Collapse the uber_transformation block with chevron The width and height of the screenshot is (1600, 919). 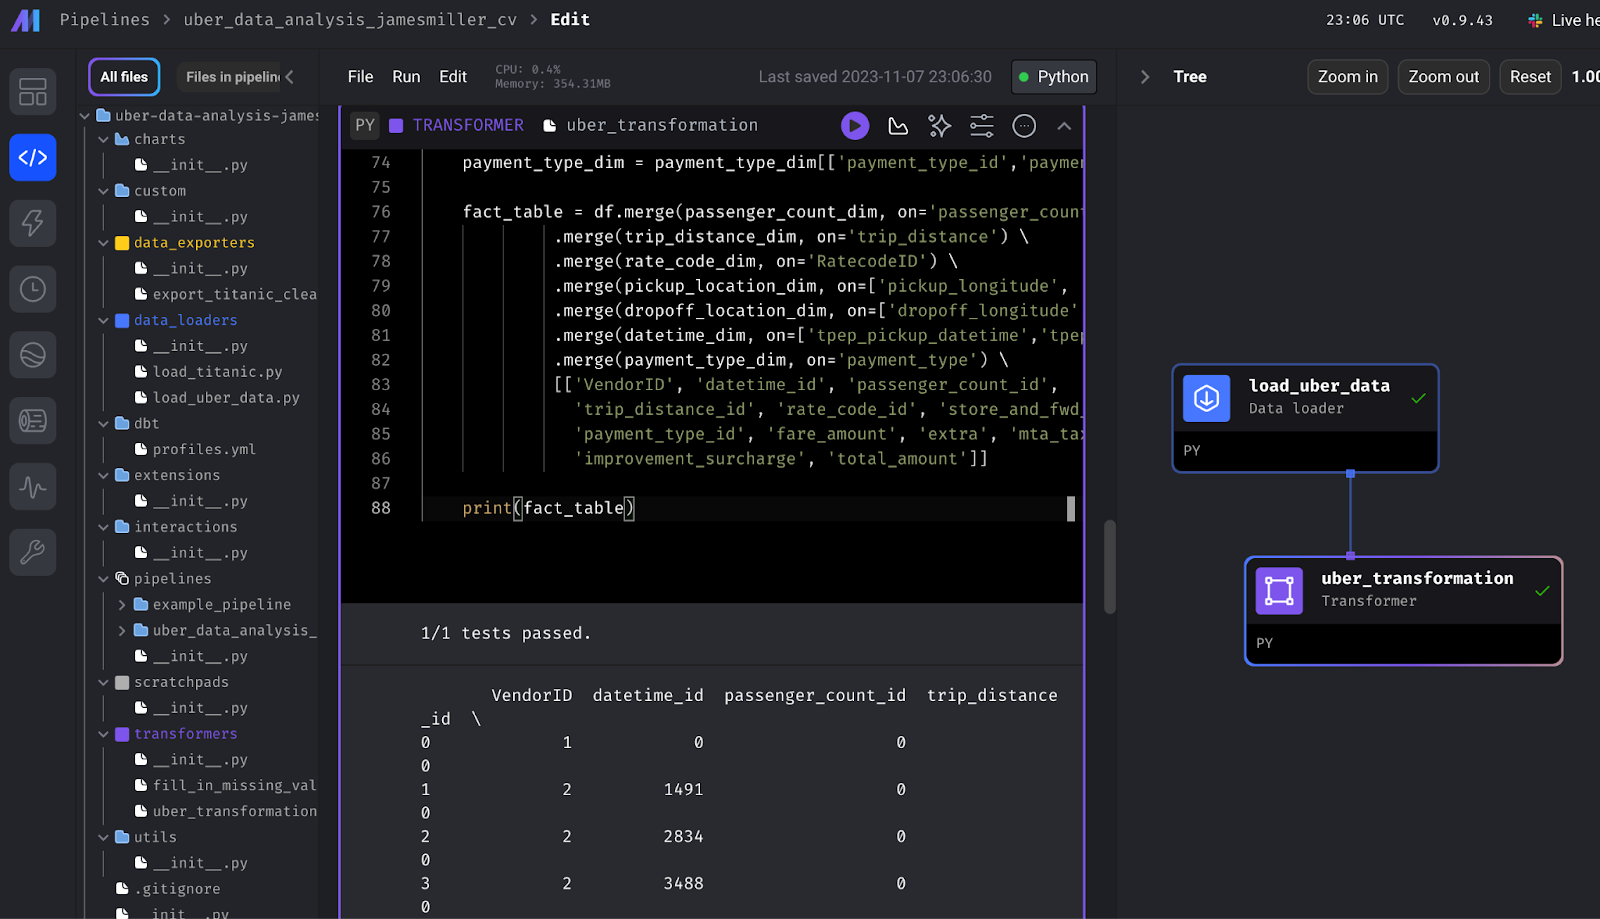[1064, 126]
